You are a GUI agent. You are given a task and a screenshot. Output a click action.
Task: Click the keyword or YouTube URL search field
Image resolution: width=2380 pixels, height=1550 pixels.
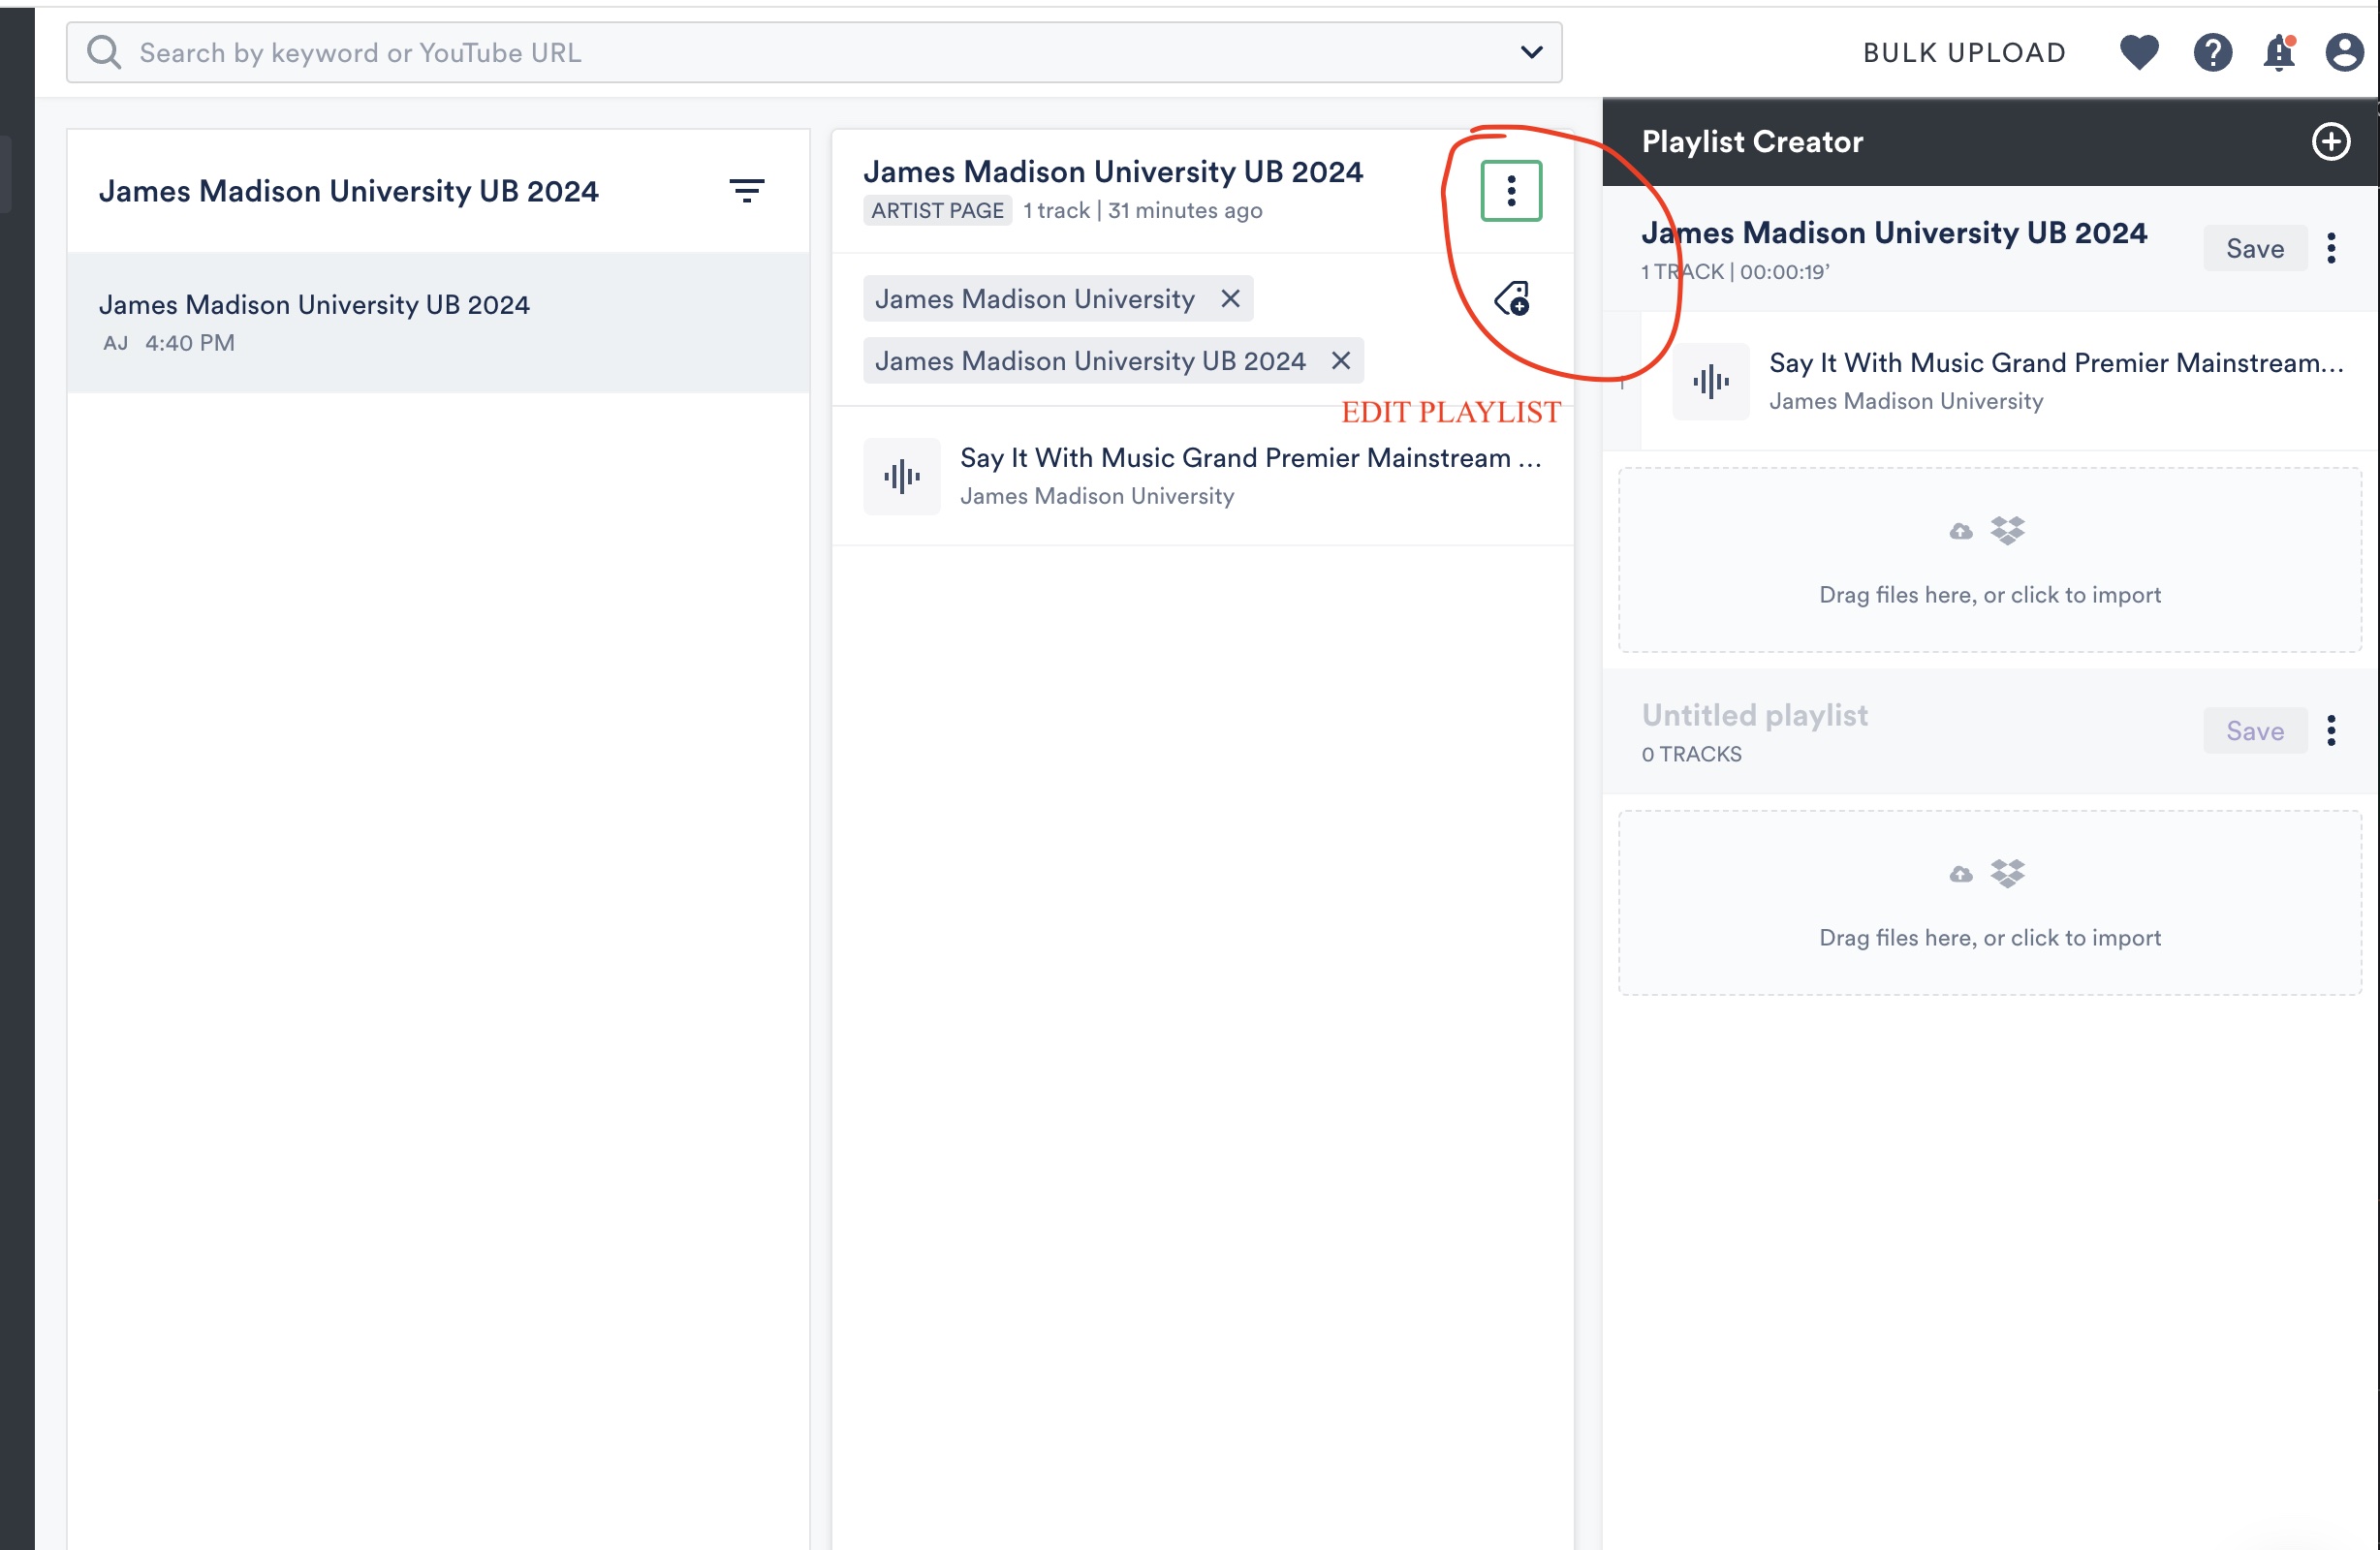tap(800, 52)
